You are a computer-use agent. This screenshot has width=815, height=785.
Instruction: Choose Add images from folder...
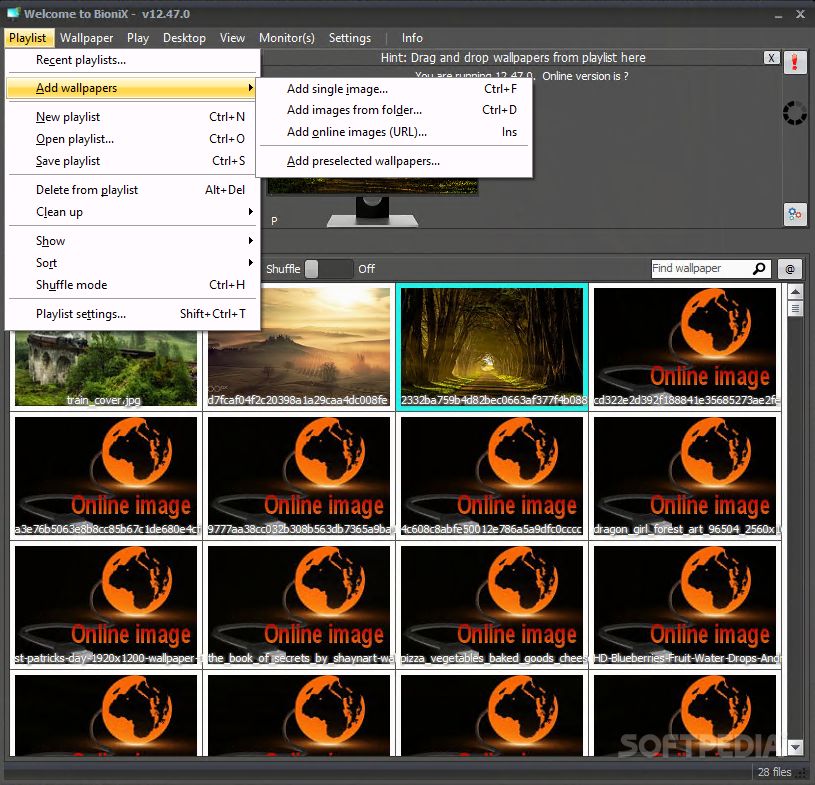(393, 110)
